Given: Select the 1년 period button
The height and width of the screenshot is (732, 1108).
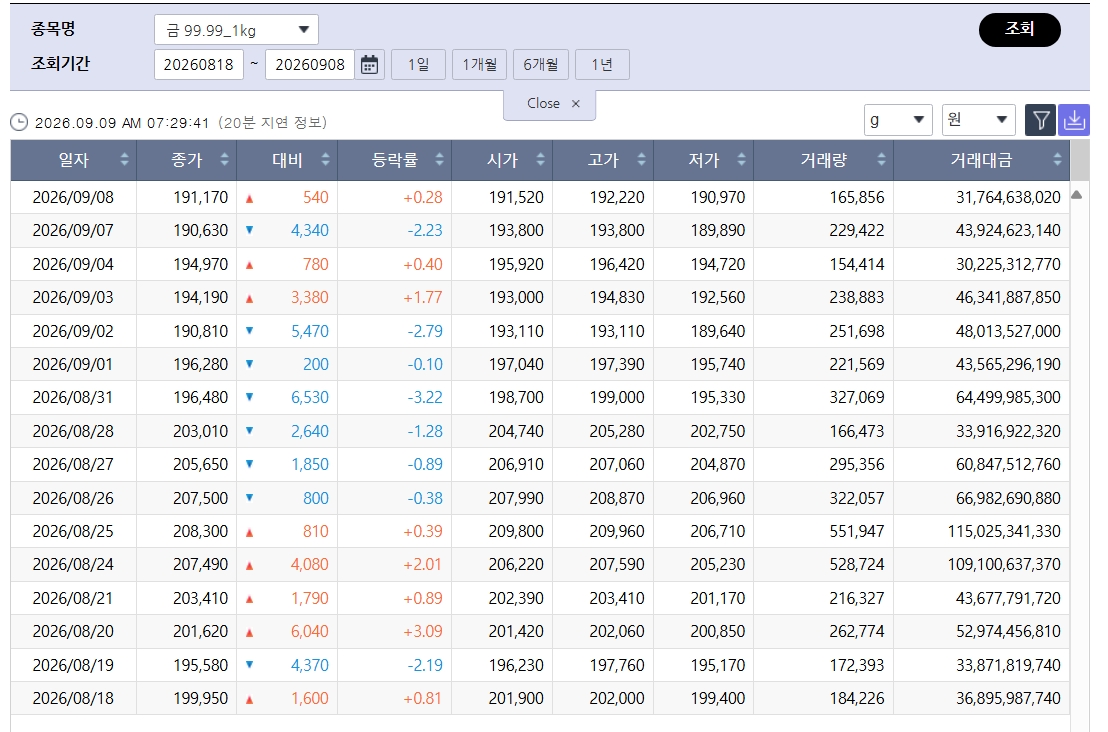Looking at the screenshot, I should (602, 65).
